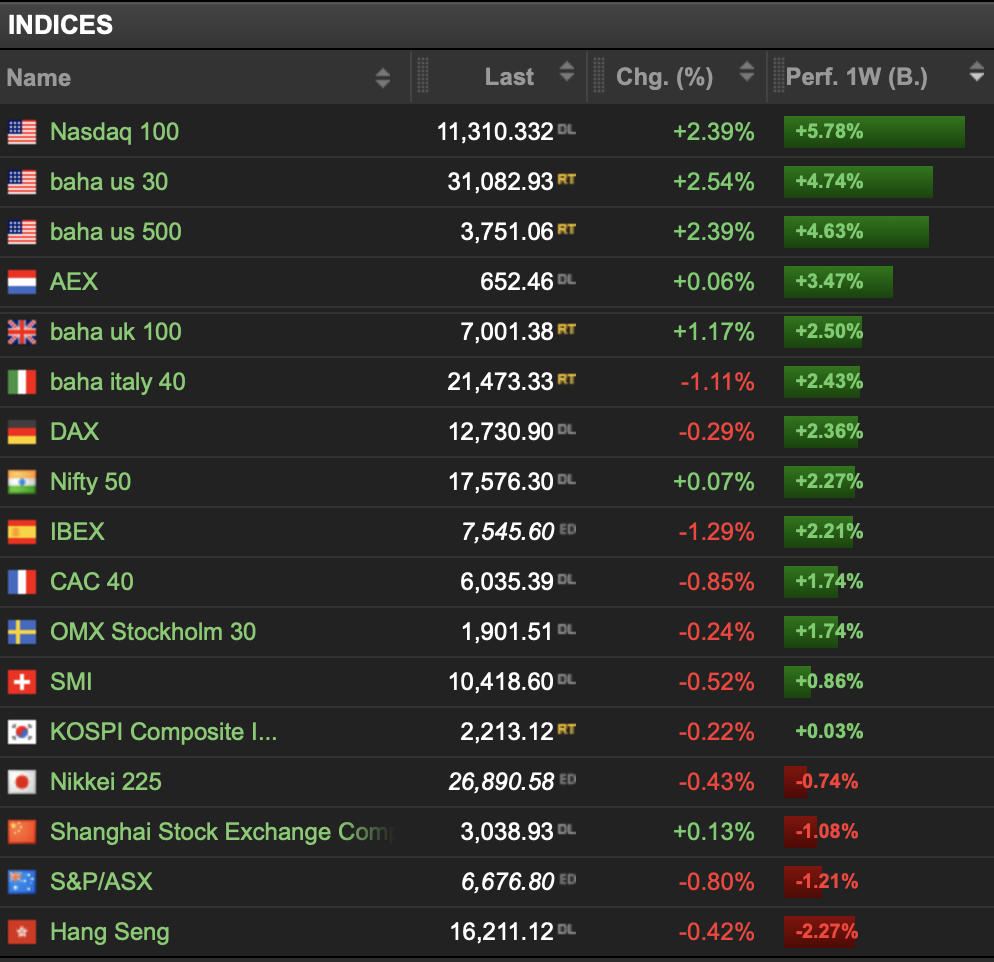Click the US flag beside baha us 500
The image size is (994, 962).
(22, 232)
